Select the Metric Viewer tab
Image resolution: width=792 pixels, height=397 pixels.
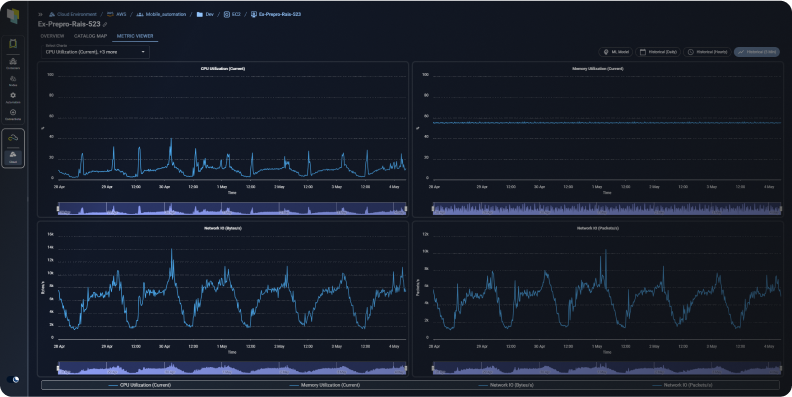(x=135, y=36)
